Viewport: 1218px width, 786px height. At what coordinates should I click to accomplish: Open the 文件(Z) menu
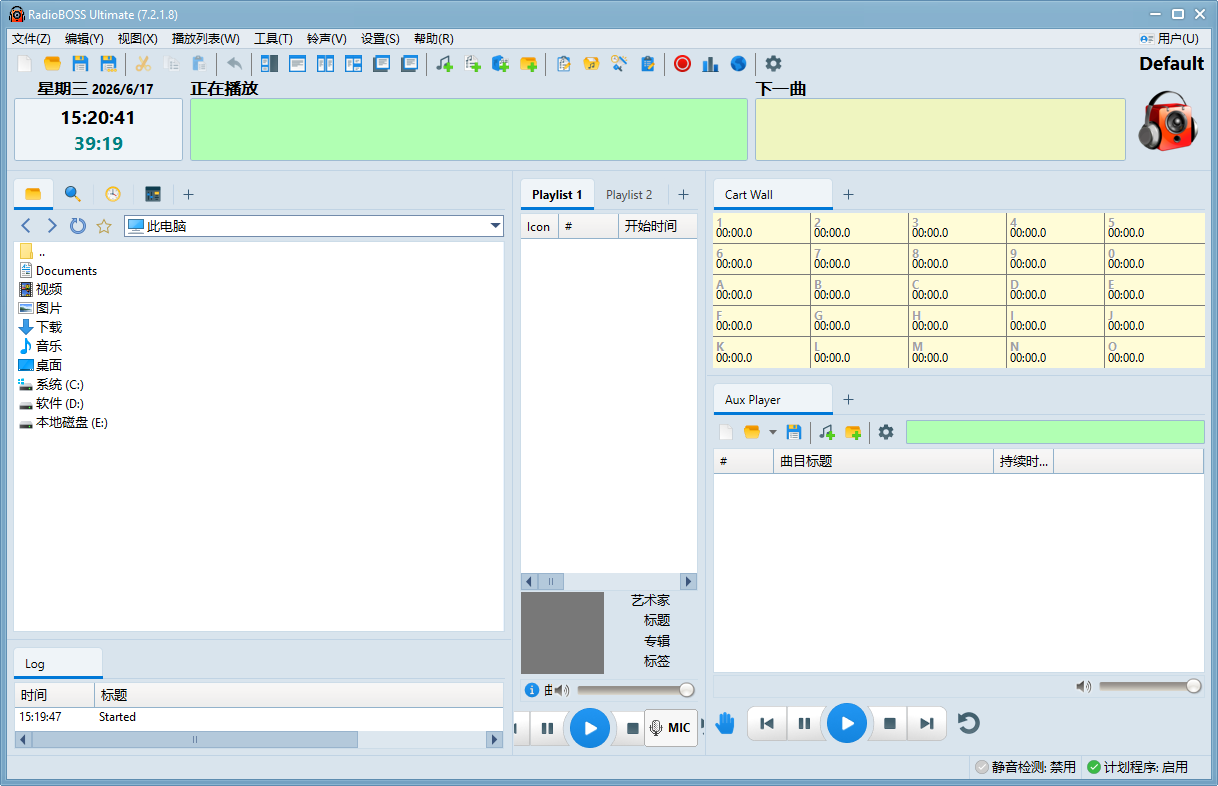pos(31,39)
